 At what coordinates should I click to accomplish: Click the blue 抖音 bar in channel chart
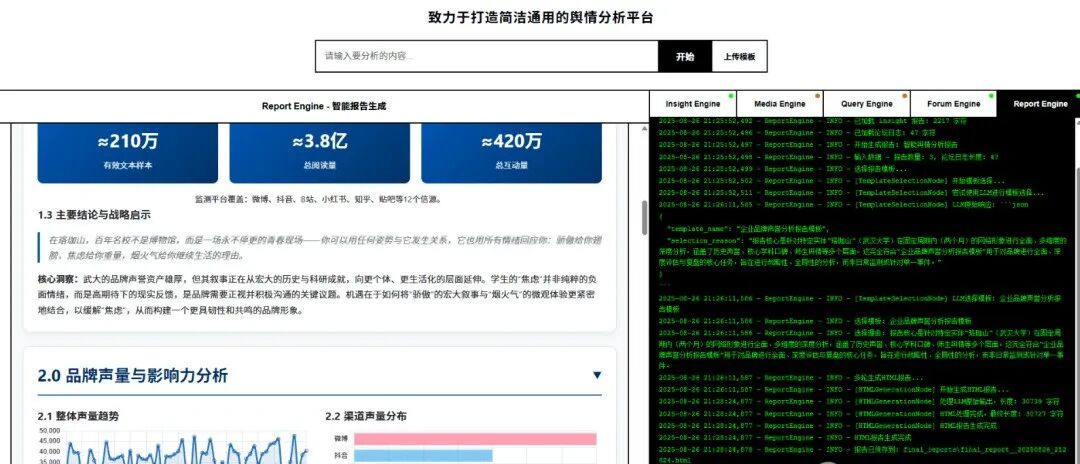[422, 456]
